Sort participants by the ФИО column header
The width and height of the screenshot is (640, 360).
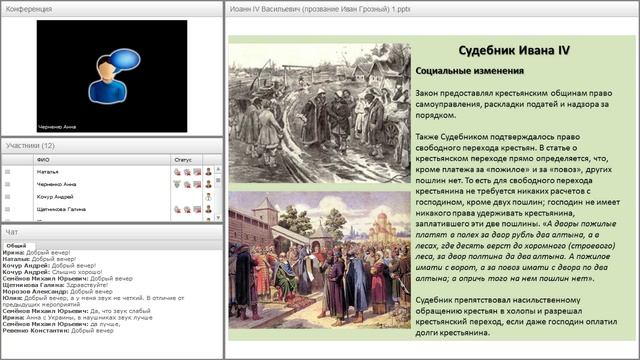point(102,160)
